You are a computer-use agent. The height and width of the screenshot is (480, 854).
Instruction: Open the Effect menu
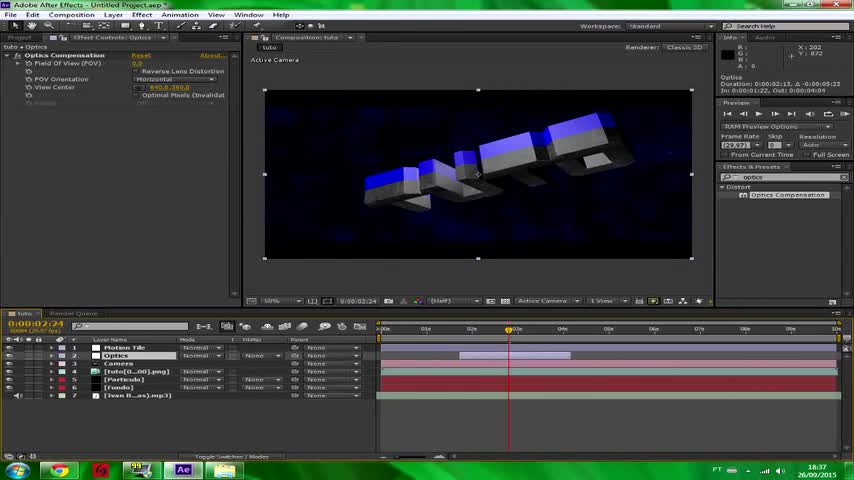[x=142, y=15]
